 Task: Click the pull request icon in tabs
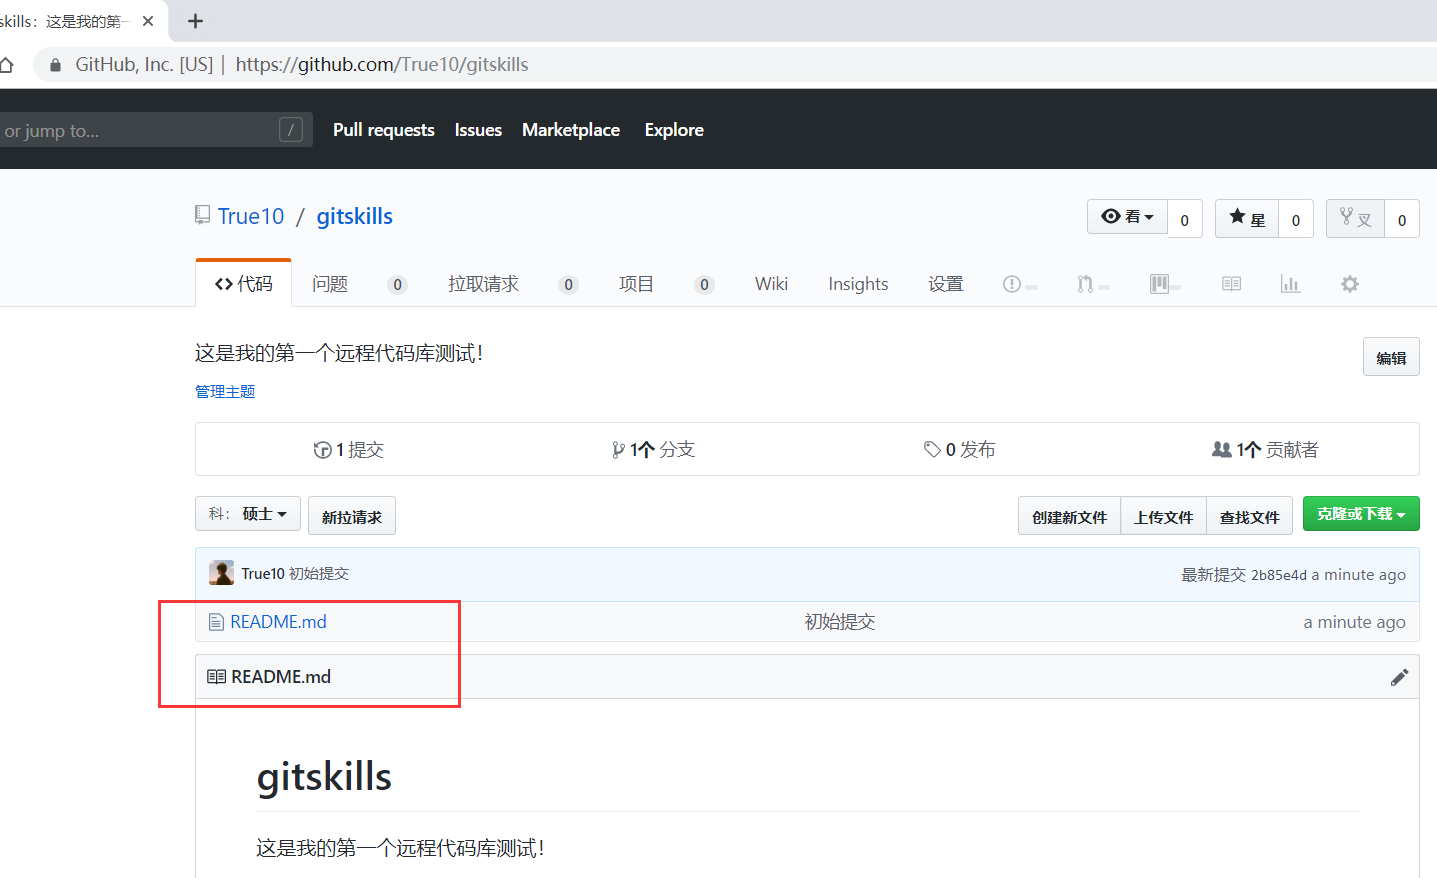click(1085, 284)
